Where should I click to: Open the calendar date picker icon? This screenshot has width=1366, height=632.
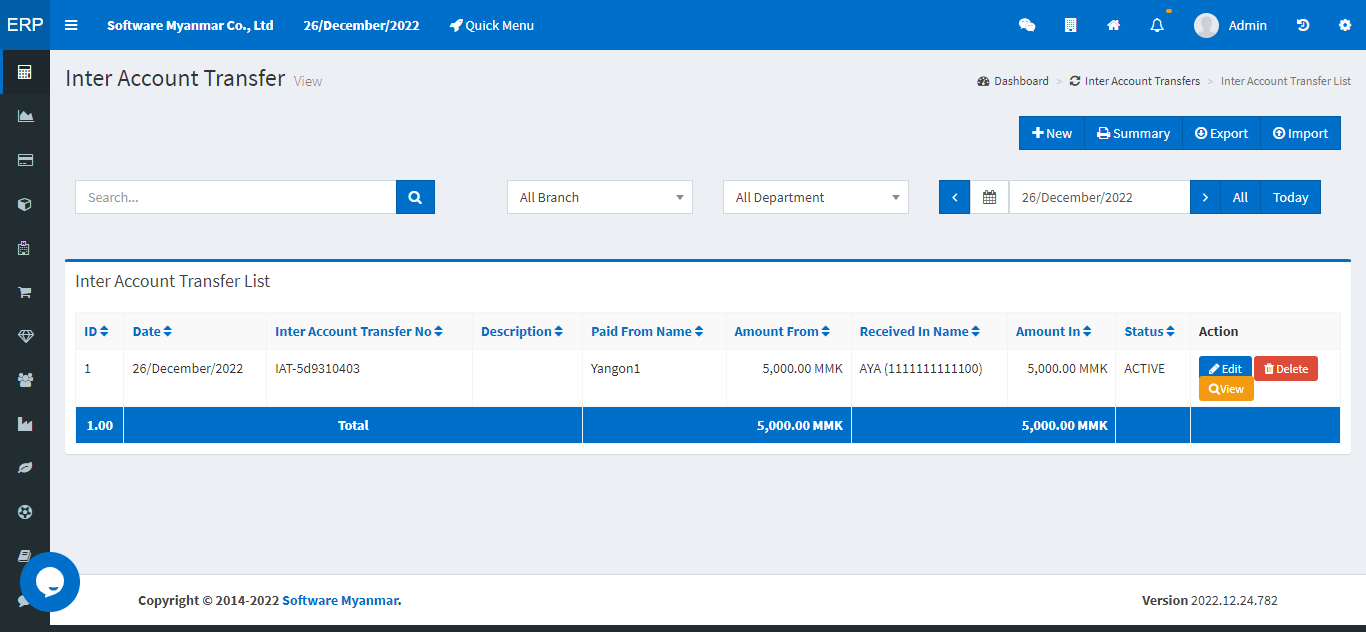989,197
